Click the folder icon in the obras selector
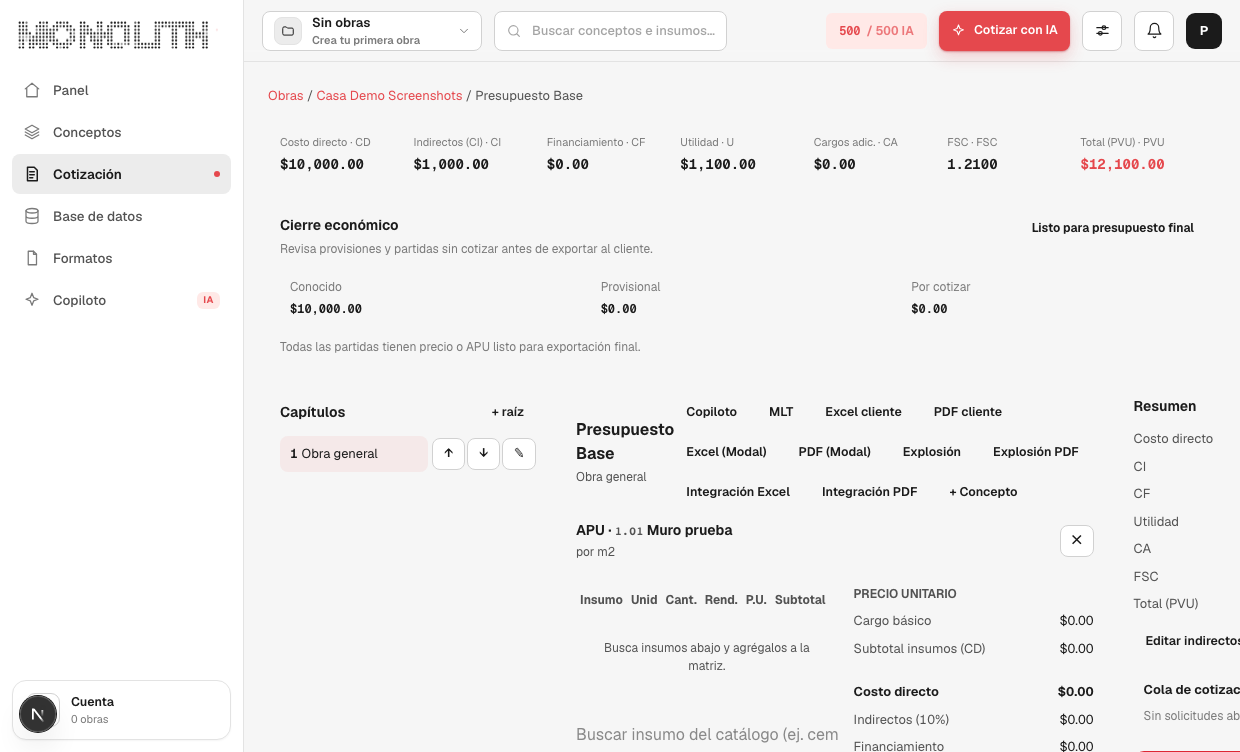The height and width of the screenshot is (752, 1240). pyautogui.click(x=288, y=31)
